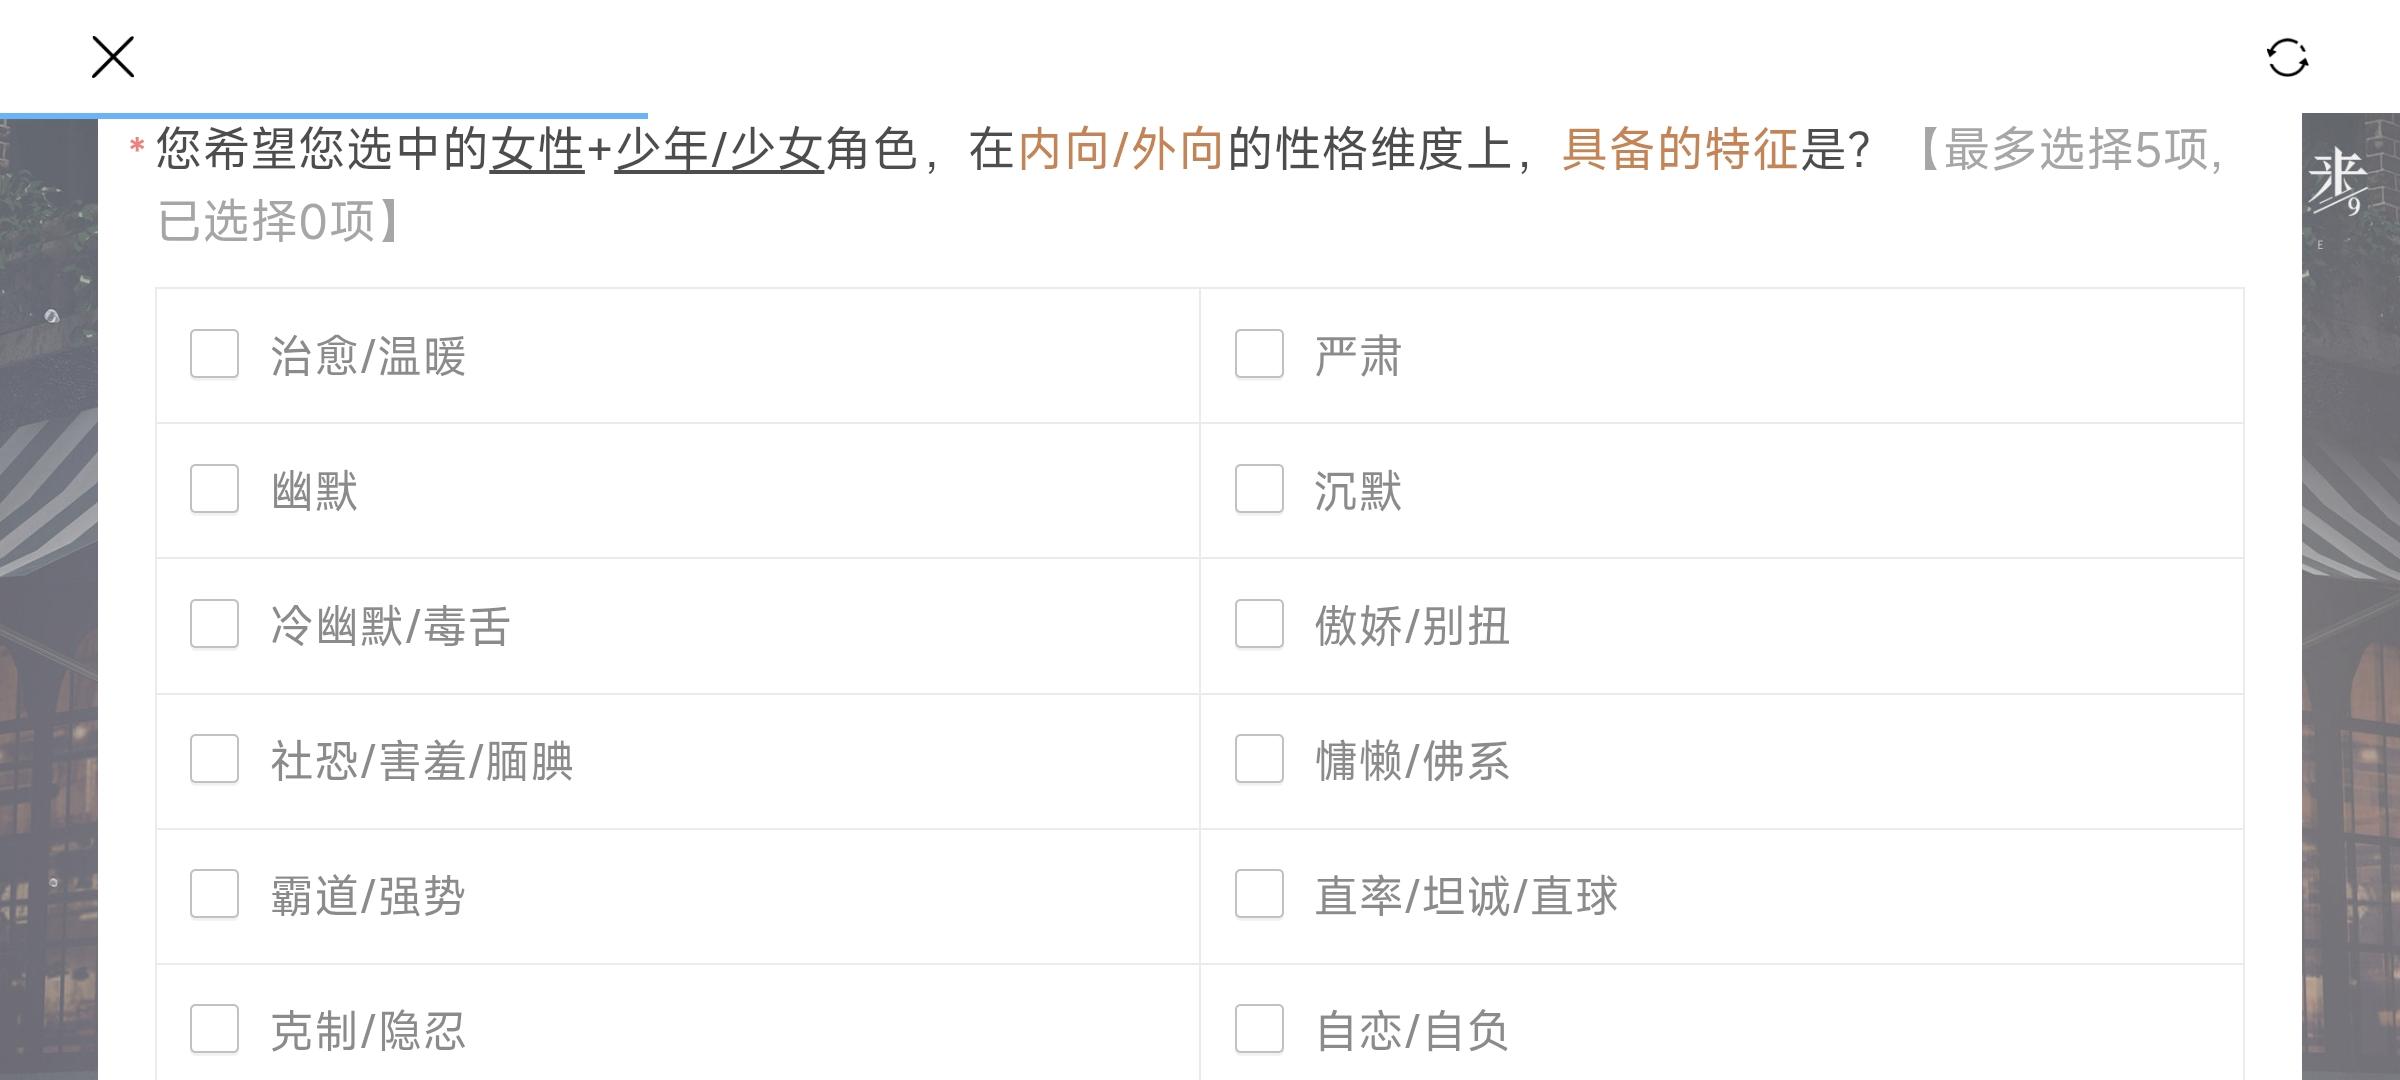This screenshot has width=2400, height=1080.
Task: Close the survey with the X icon
Action: (x=113, y=57)
